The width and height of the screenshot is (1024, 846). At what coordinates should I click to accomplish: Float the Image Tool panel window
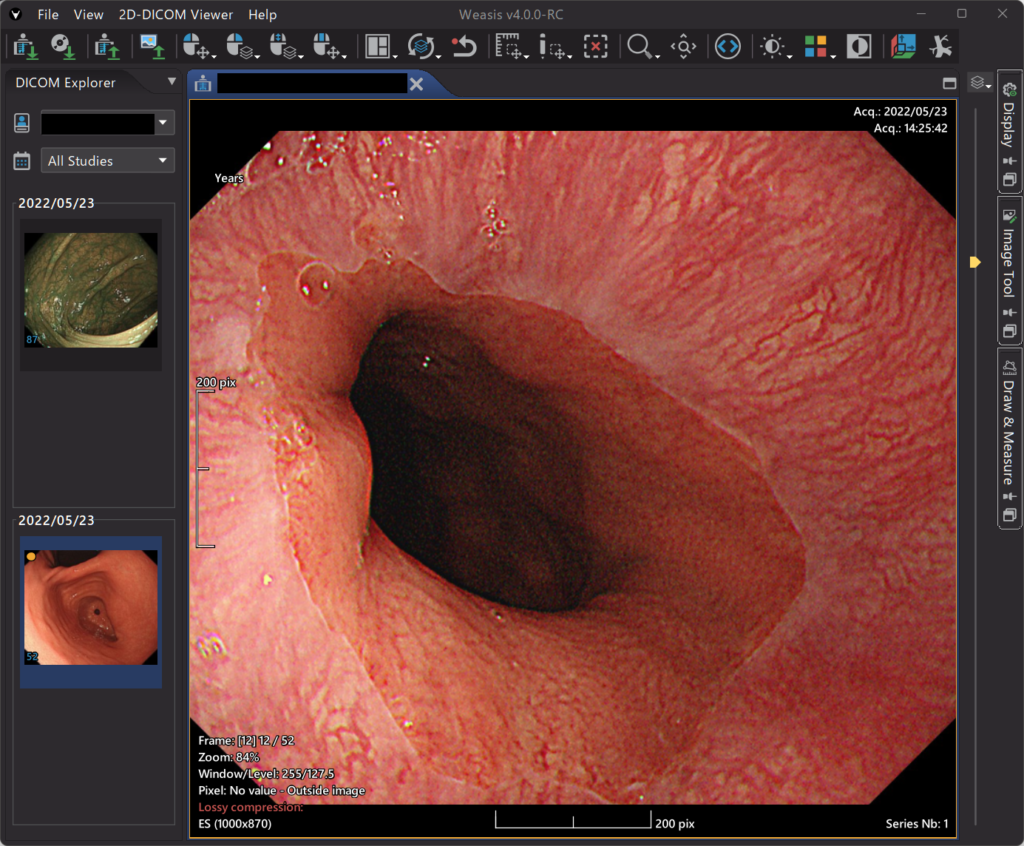click(x=1010, y=331)
